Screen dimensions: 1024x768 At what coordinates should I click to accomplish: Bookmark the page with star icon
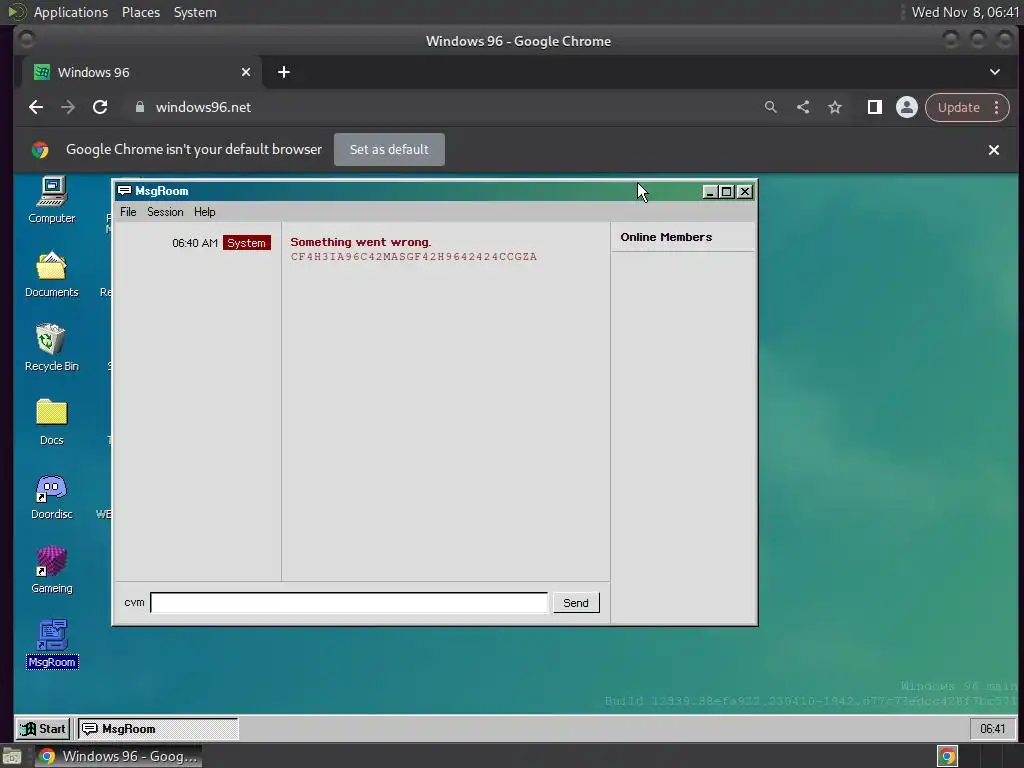(835, 107)
